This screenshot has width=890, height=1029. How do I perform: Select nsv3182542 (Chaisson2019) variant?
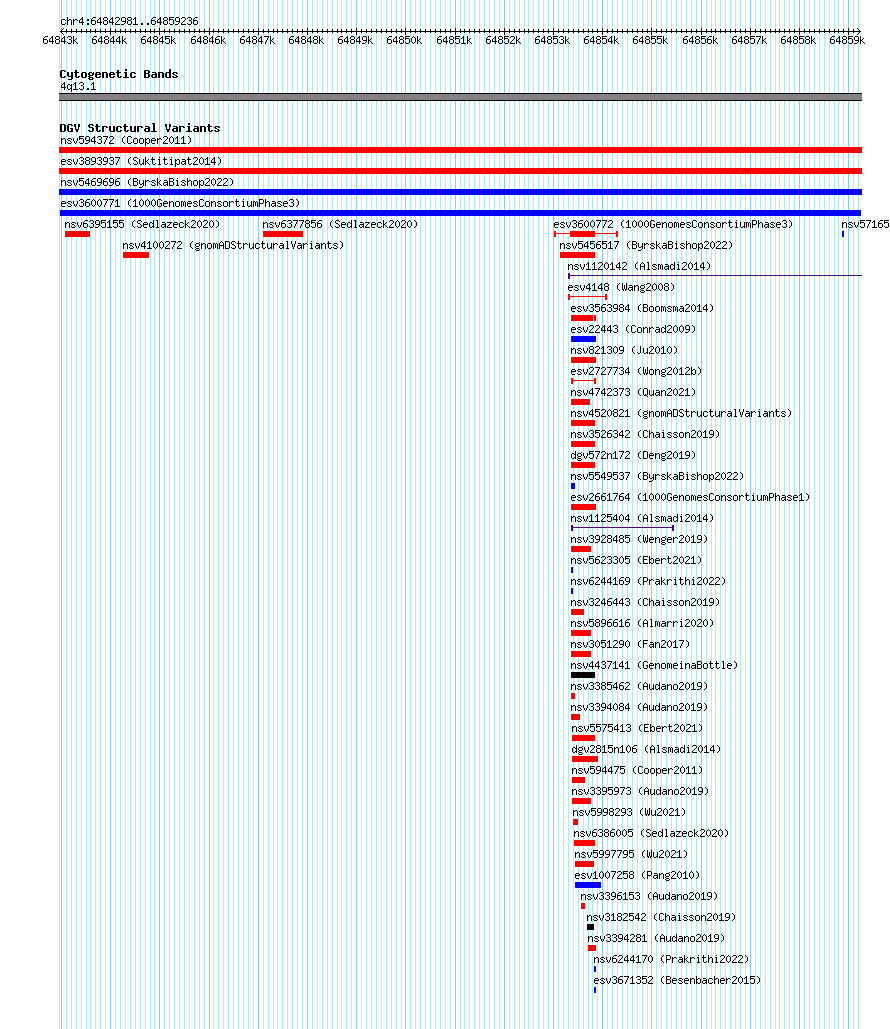click(661, 917)
